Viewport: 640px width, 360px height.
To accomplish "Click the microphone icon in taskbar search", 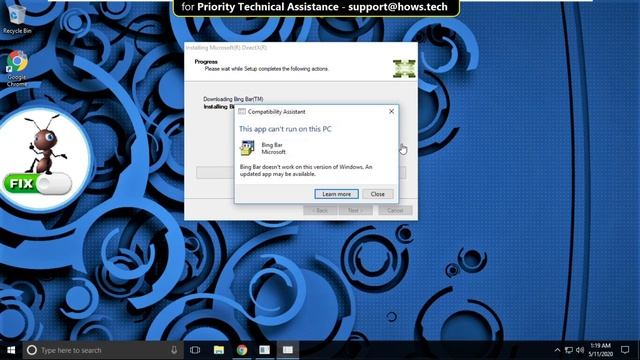I will click(x=174, y=350).
